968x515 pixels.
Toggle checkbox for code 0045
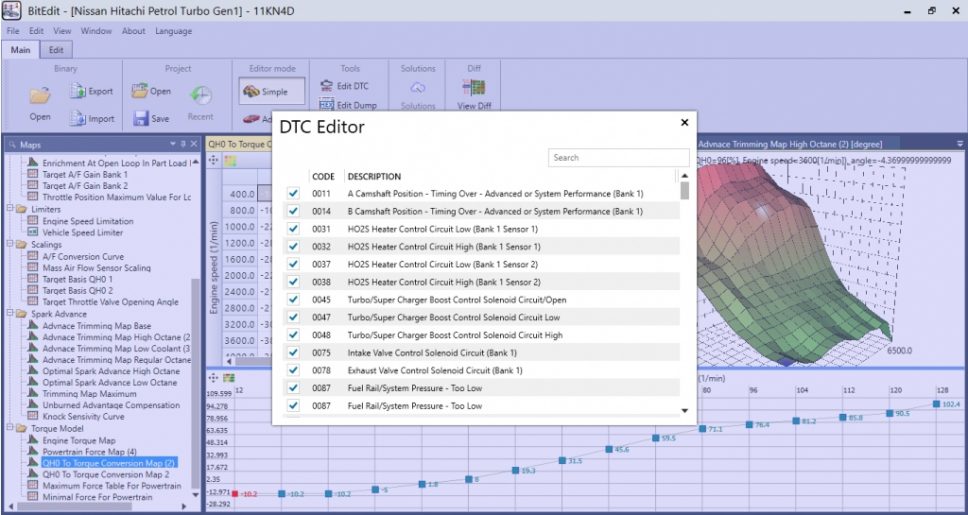293,299
